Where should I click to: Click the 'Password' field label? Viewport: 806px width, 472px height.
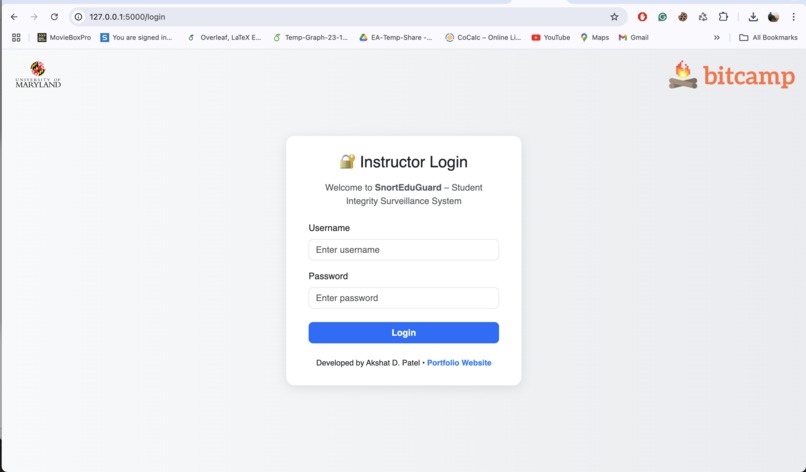coord(328,276)
